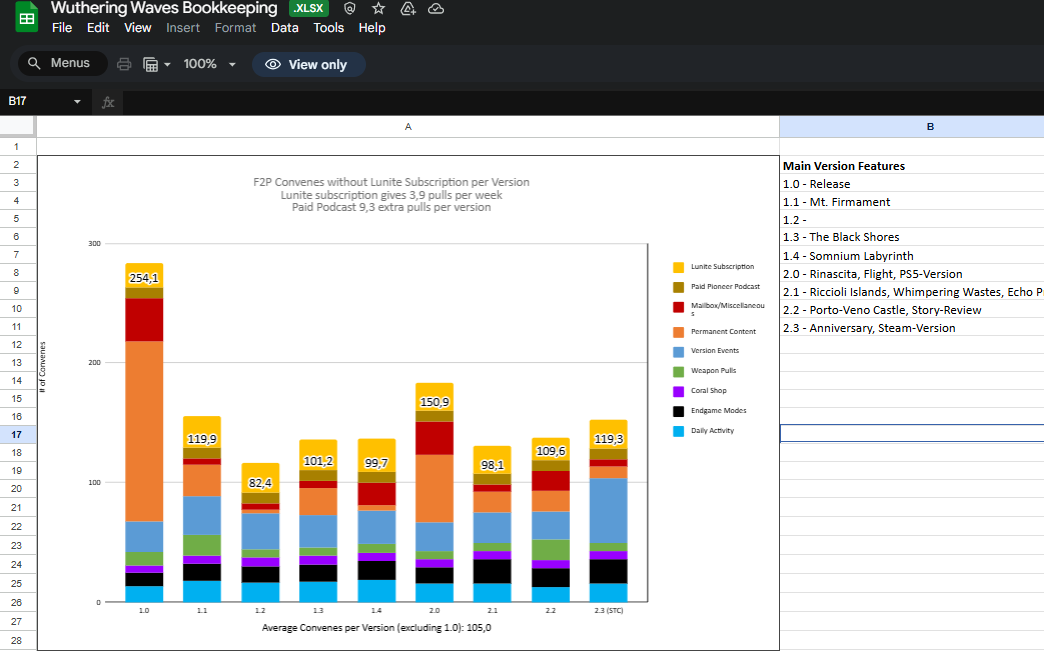
Task: Click the fx function icon
Action: point(108,102)
